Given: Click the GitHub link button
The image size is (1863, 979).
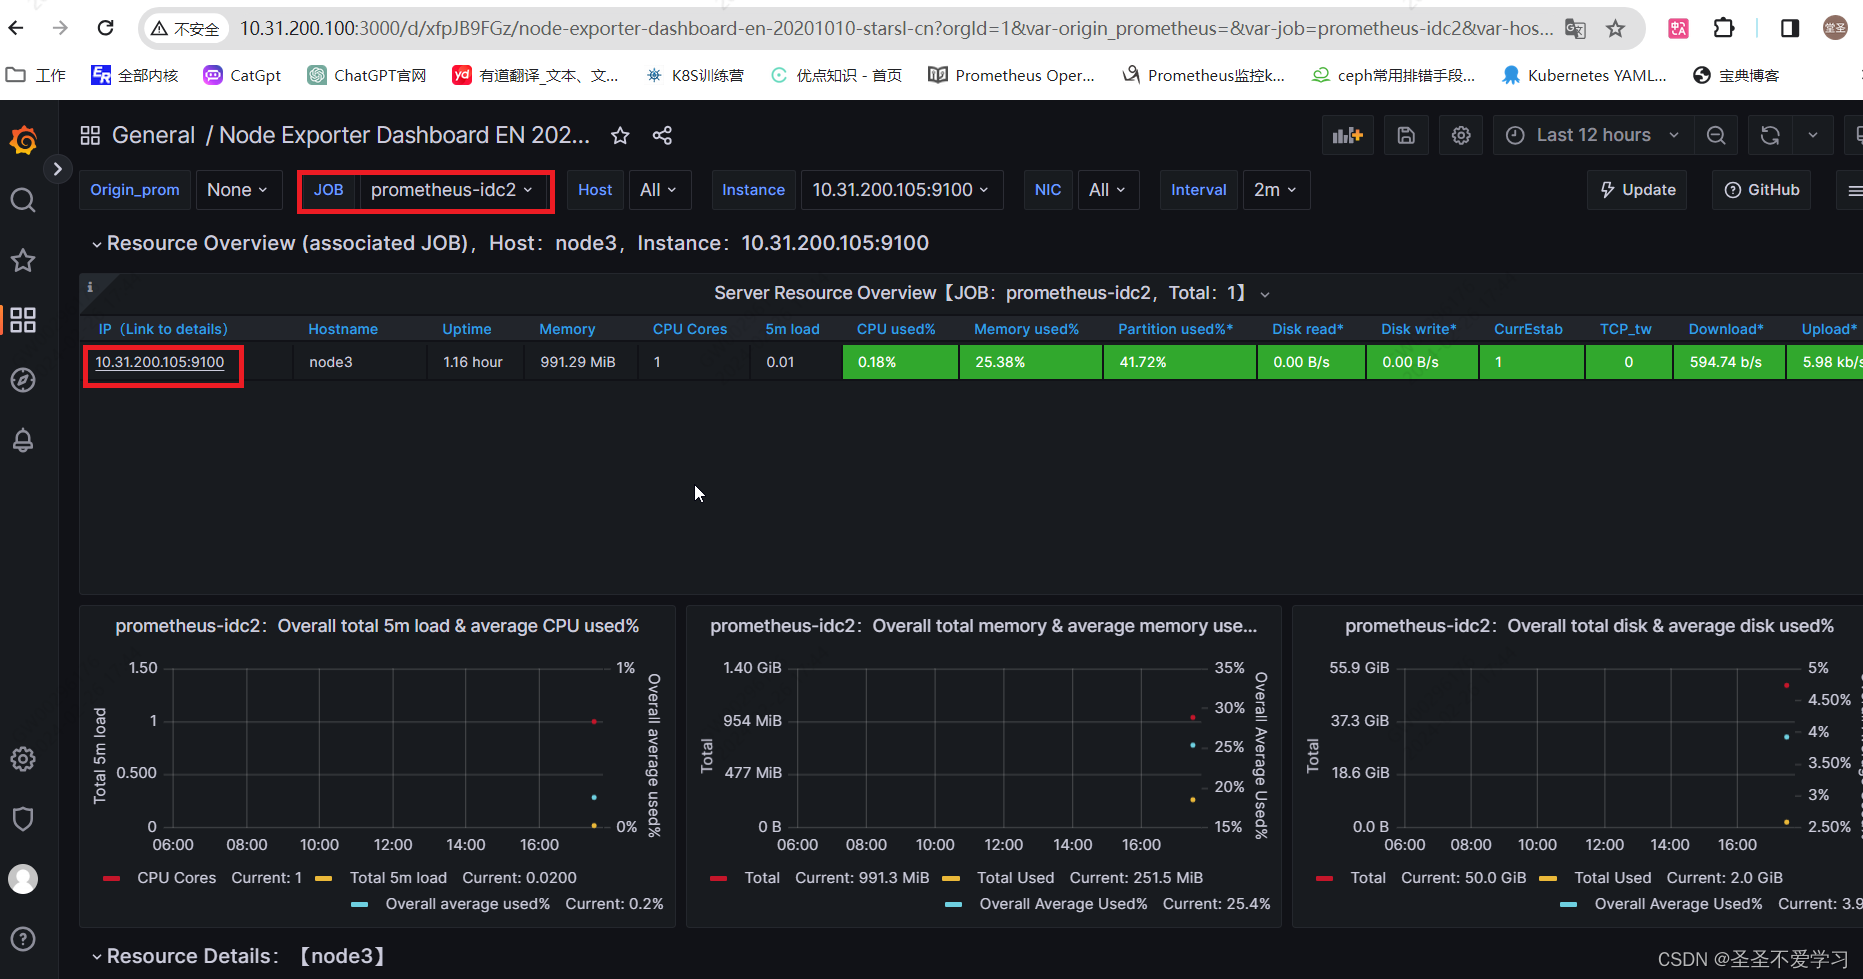Looking at the screenshot, I should click(1762, 190).
